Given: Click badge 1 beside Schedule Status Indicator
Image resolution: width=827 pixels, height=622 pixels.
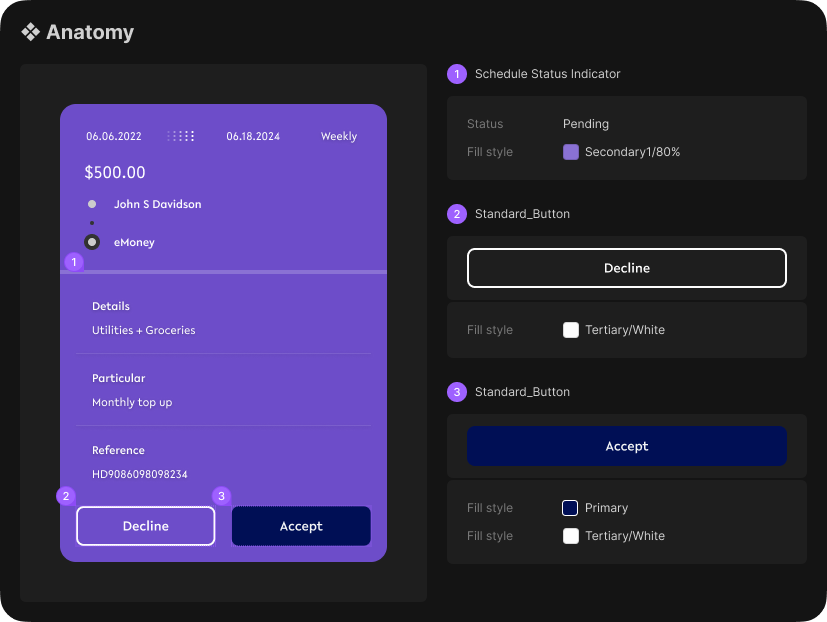Looking at the screenshot, I should (x=457, y=74).
